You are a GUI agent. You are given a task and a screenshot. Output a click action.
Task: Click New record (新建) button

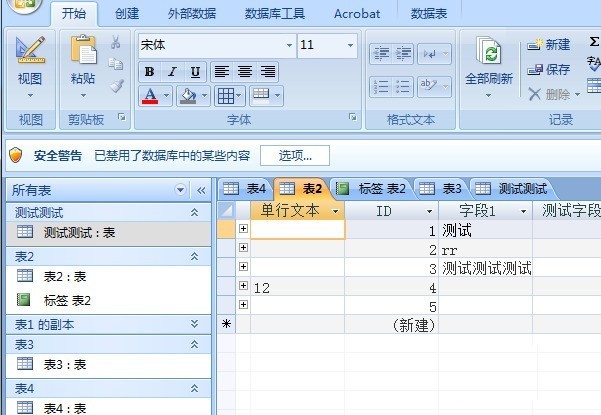pyautogui.click(x=549, y=45)
